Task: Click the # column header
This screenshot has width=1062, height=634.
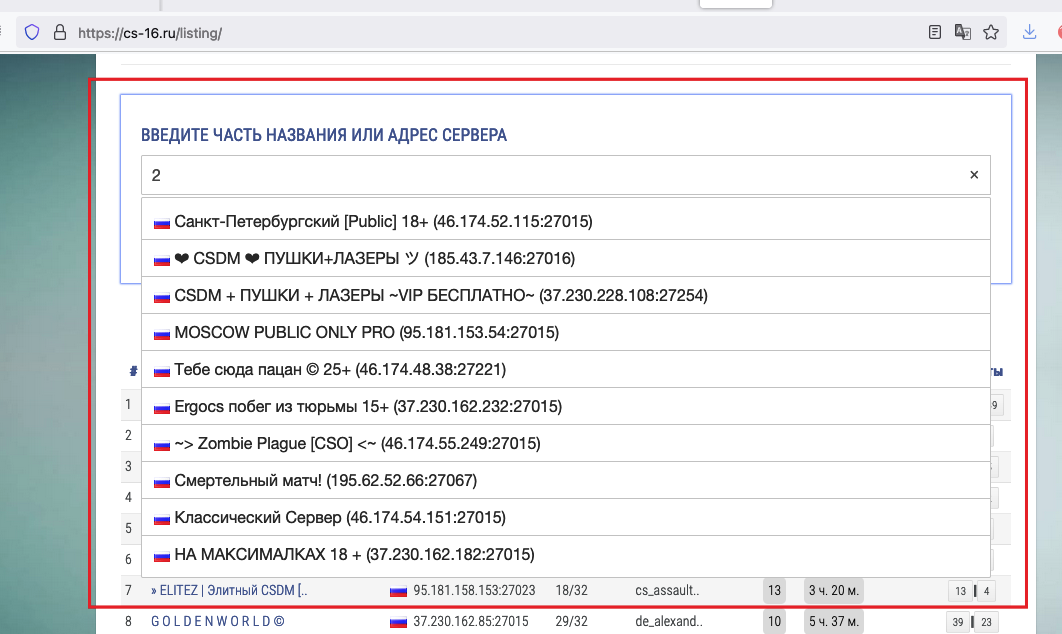Action: point(133,371)
